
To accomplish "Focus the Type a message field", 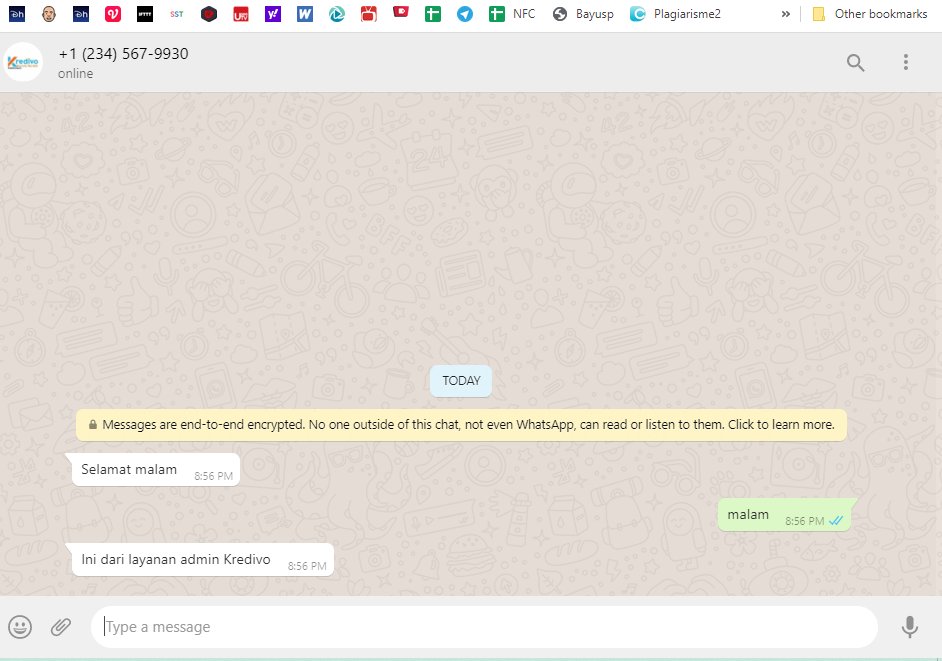I will (x=484, y=627).
